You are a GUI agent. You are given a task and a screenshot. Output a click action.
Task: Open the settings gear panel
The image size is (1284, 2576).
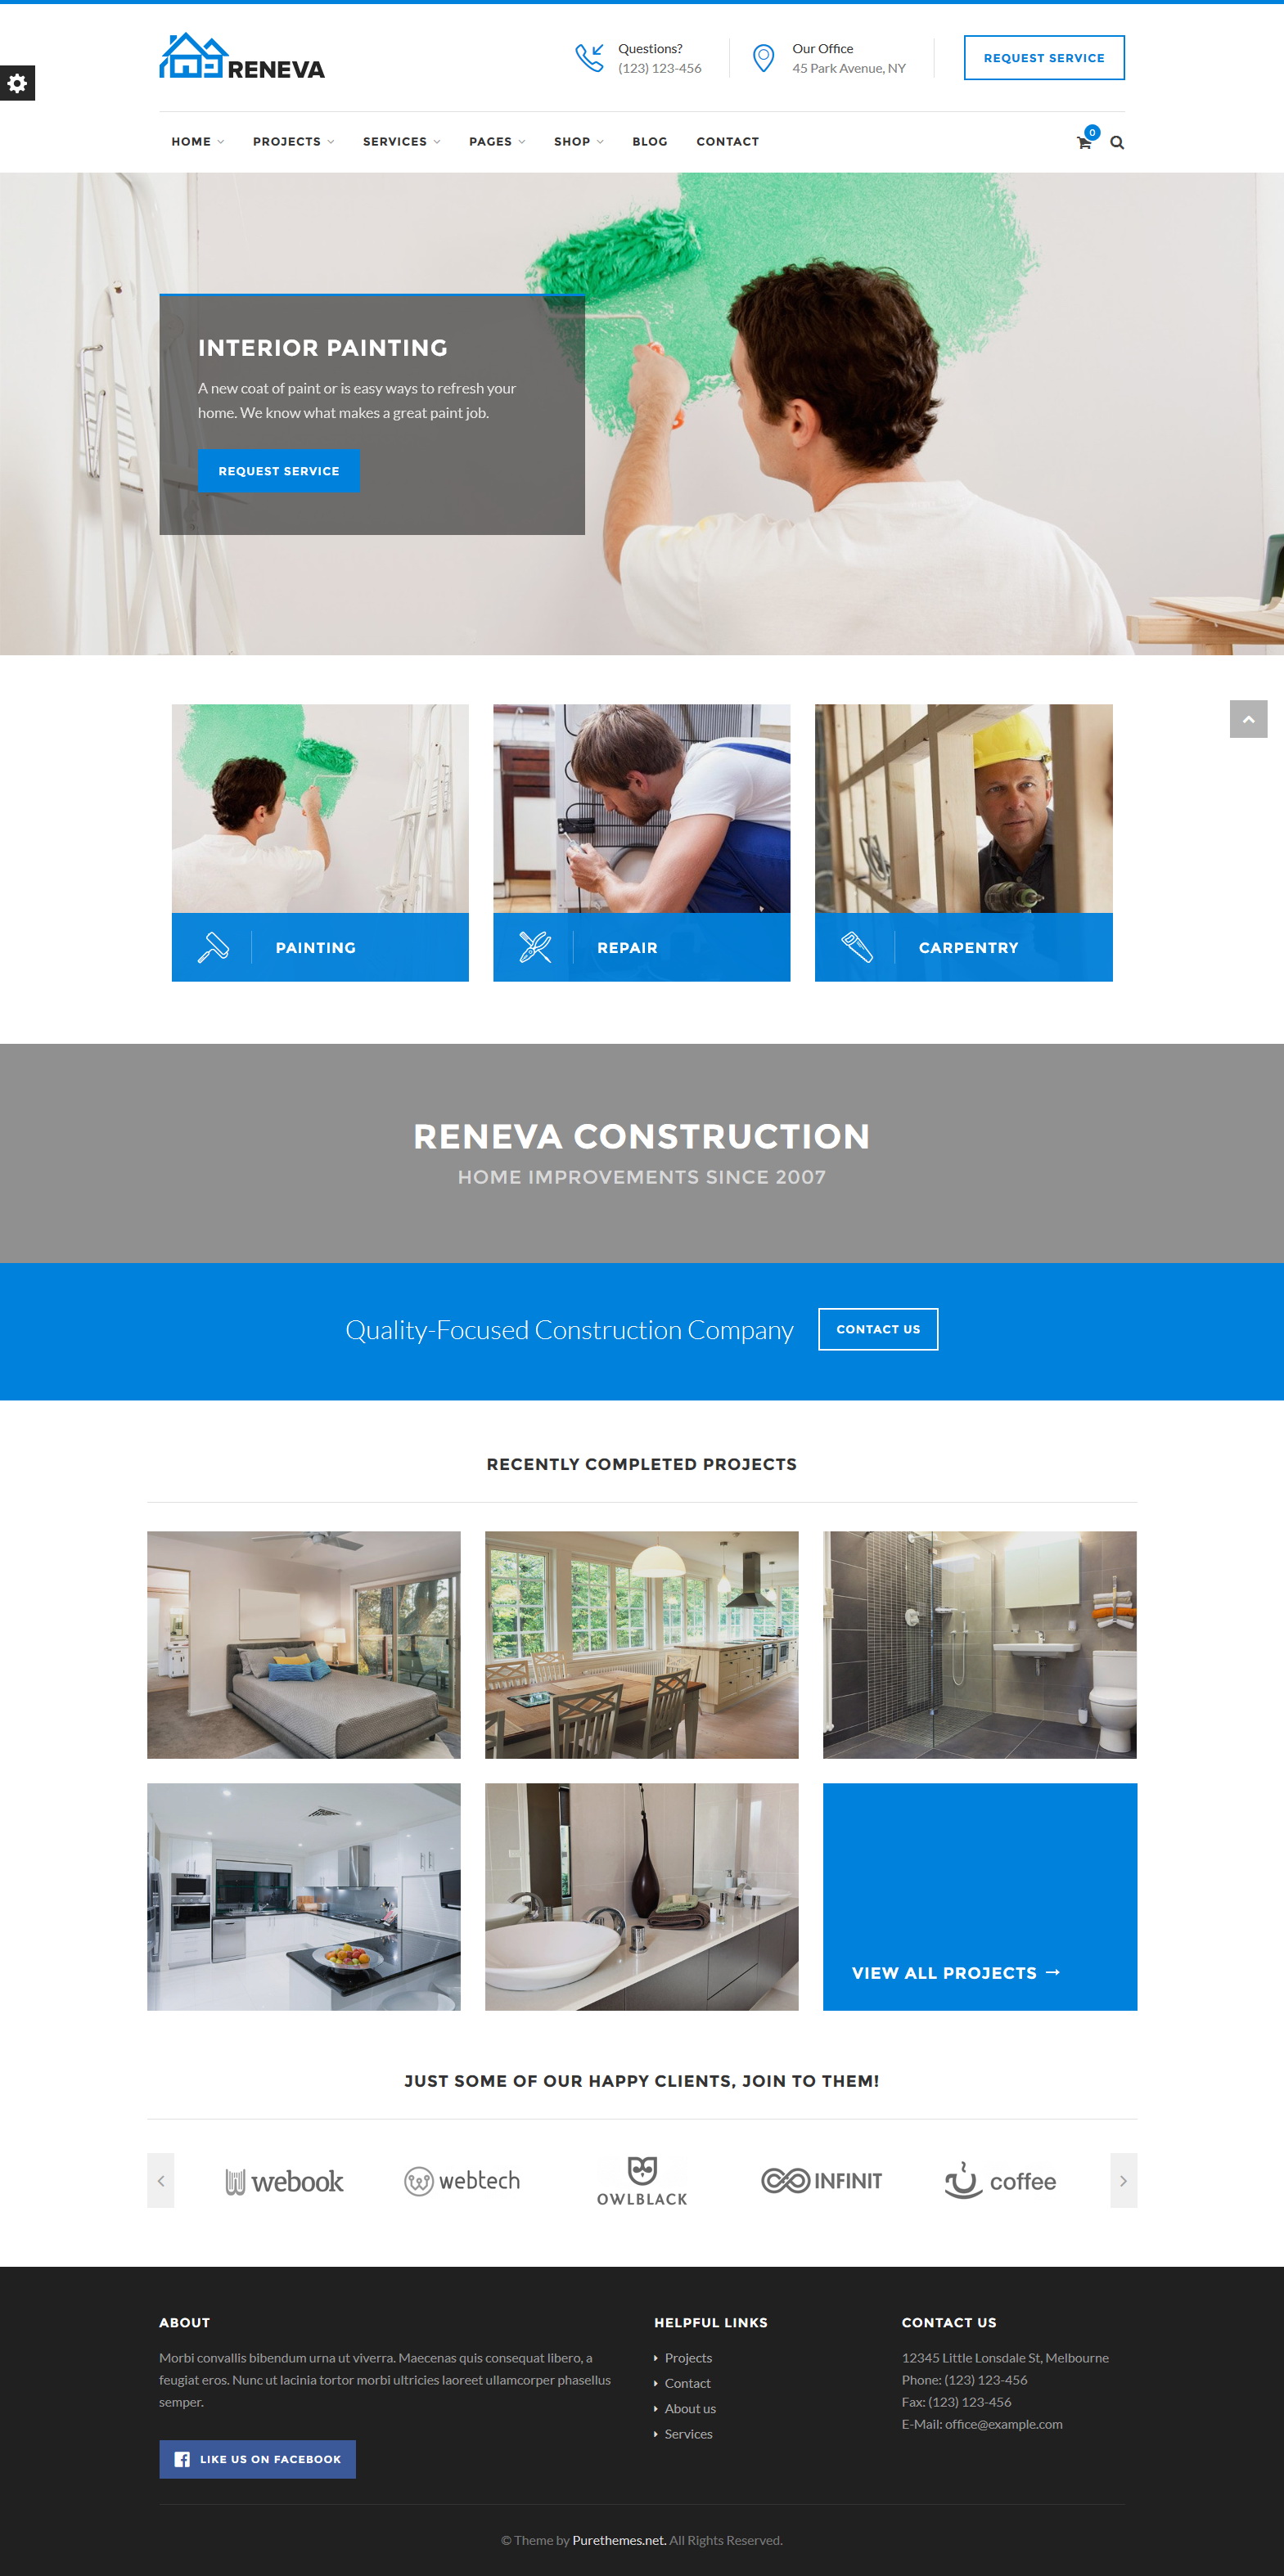point(17,83)
